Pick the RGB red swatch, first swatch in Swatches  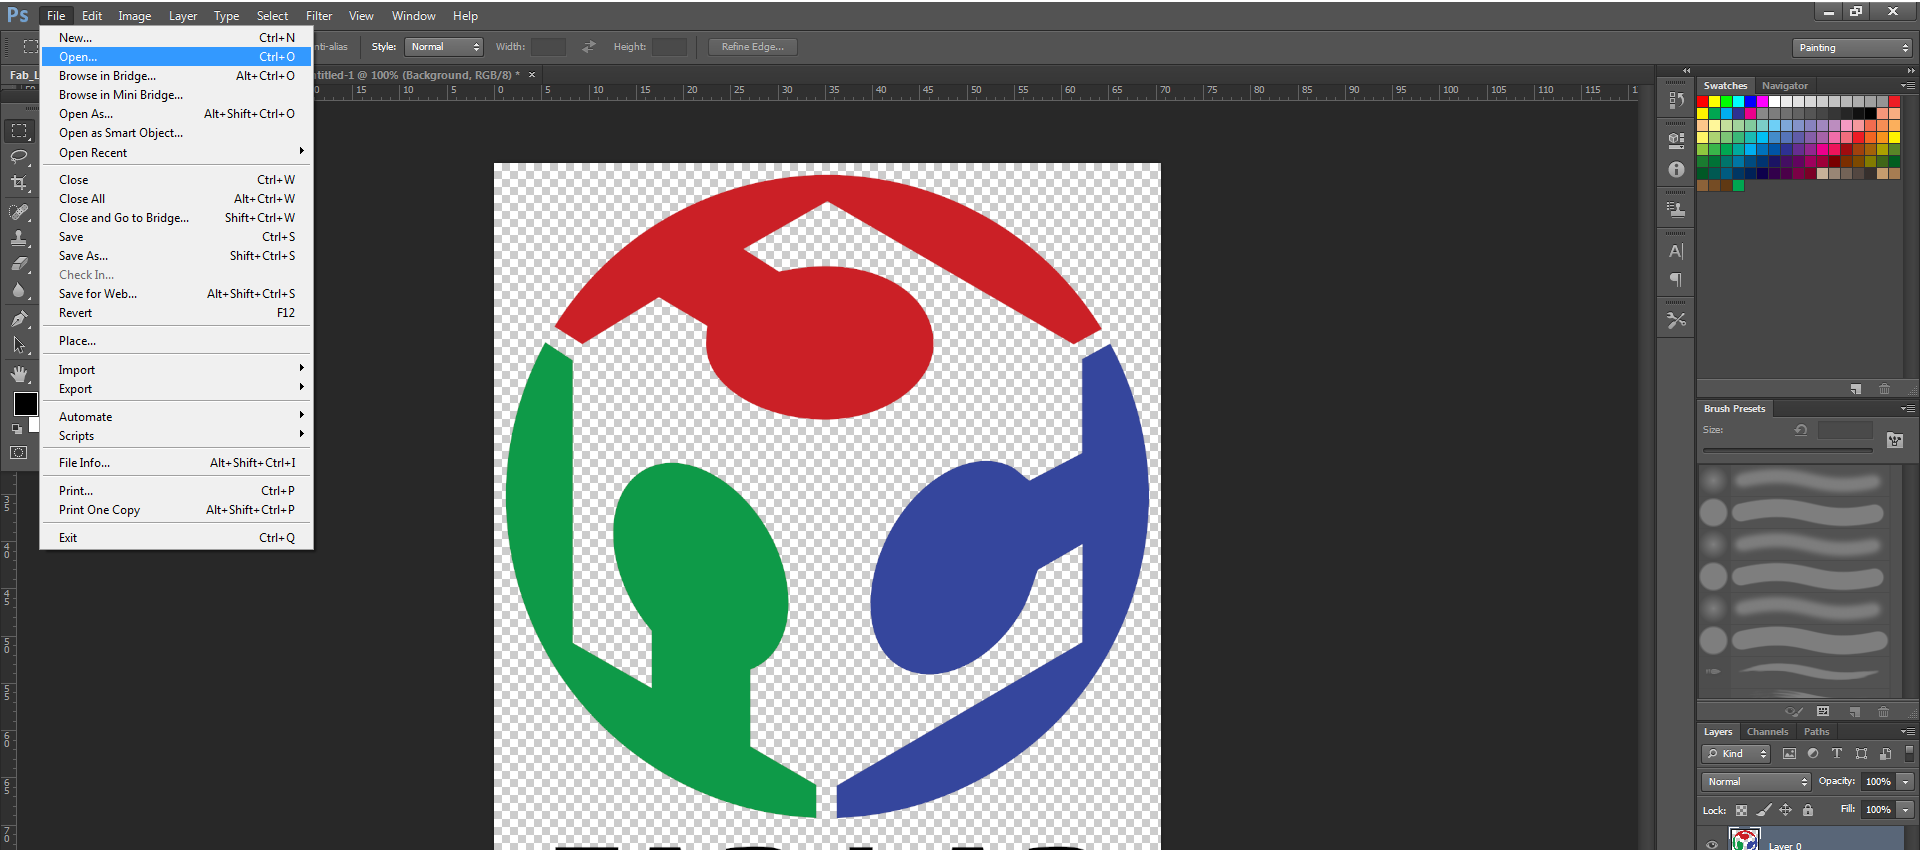(1703, 102)
